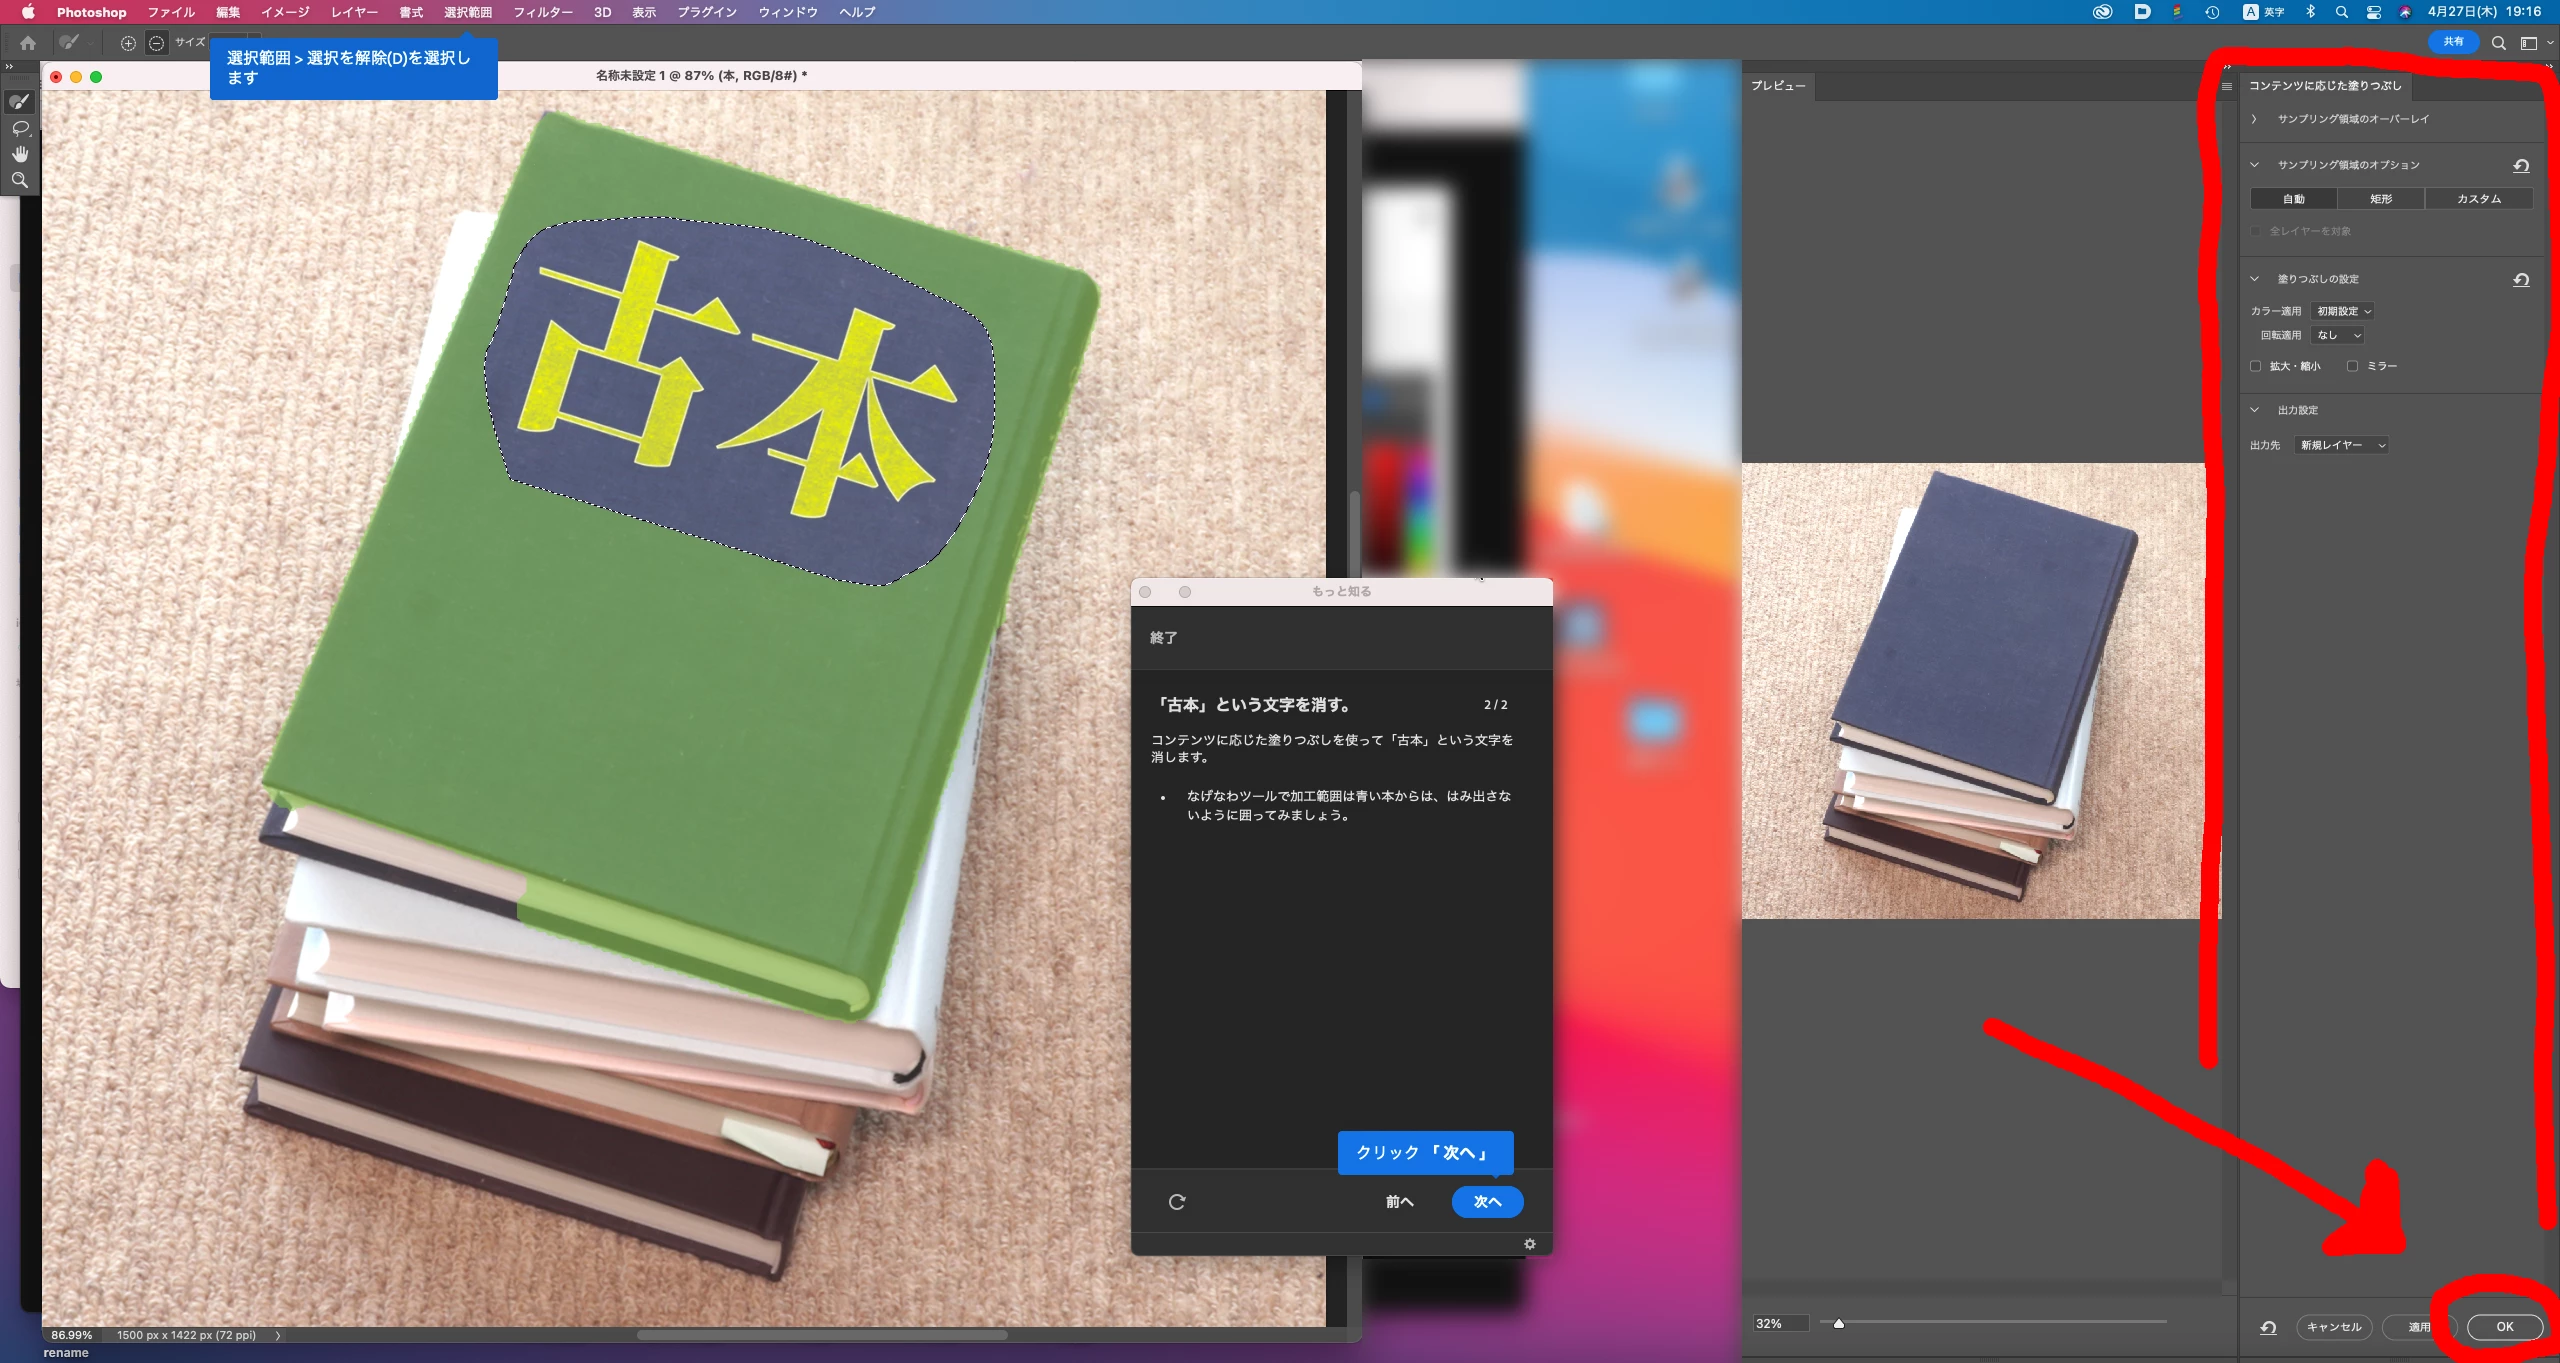
Task: Click the reload icon in the tutorial panel
Action: click(1177, 1202)
